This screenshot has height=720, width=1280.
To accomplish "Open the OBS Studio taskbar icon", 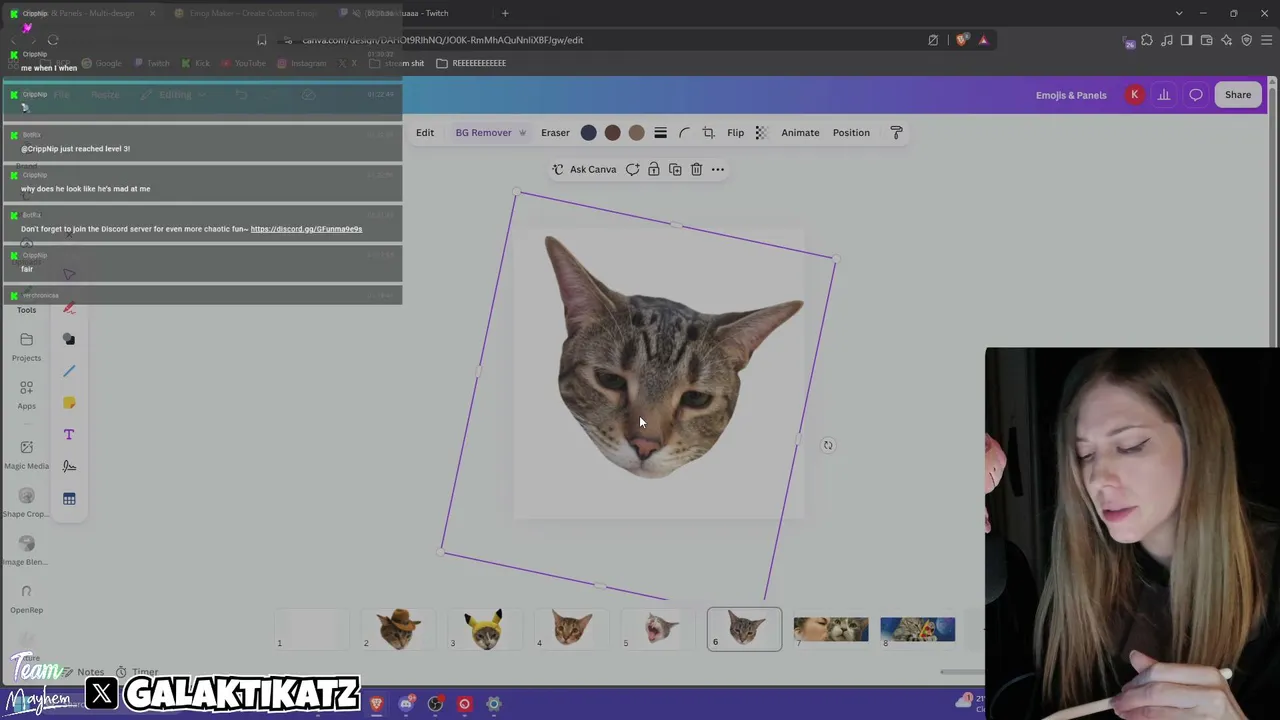I will (x=435, y=704).
